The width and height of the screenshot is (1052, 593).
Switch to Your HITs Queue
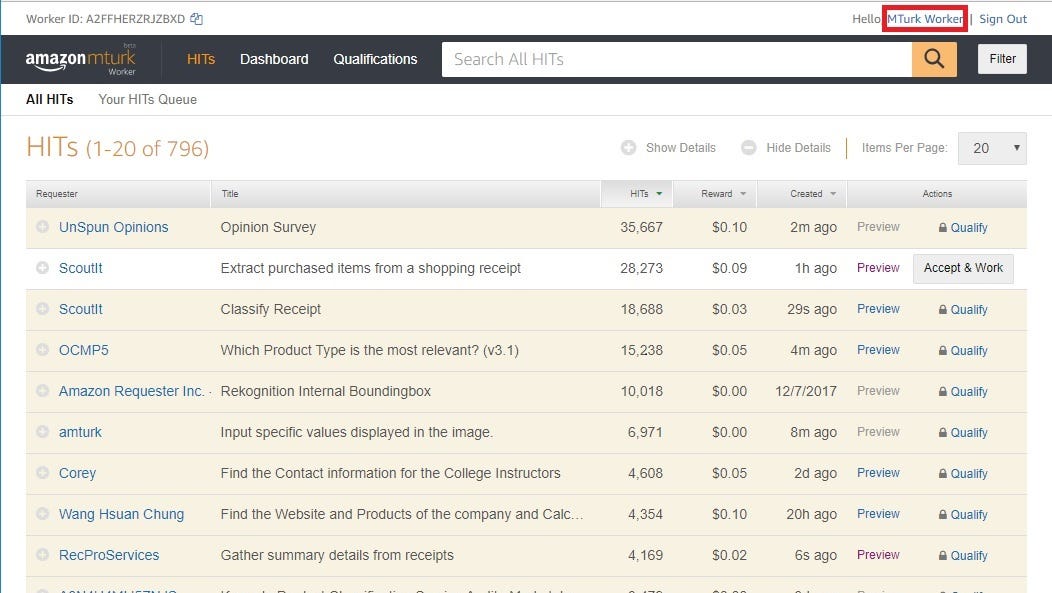point(148,99)
